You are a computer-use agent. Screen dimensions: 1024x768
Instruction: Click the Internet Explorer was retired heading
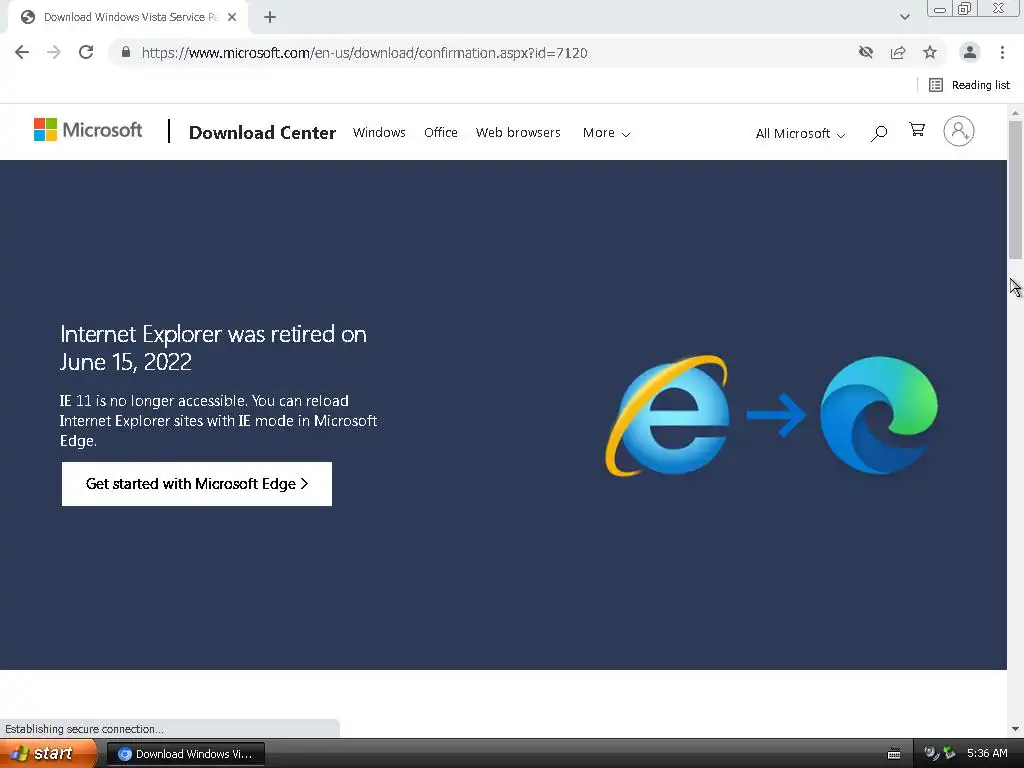213,347
